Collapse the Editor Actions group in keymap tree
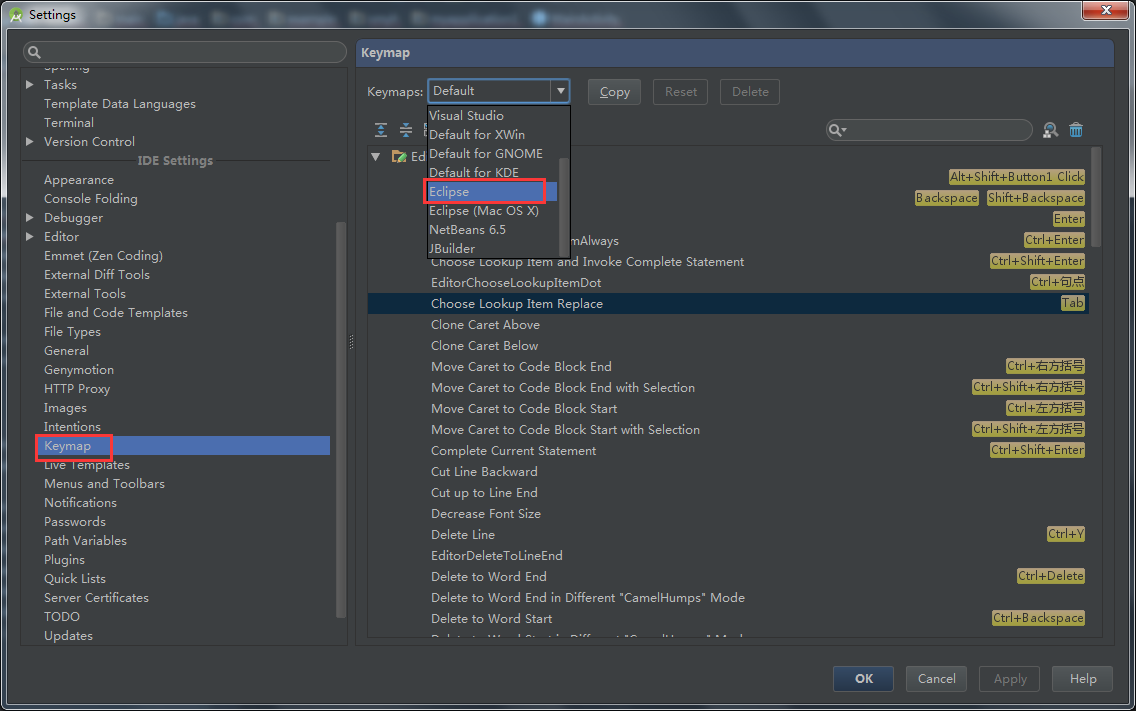The width and height of the screenshot is (1136, 711). click(x=376, y=157)
